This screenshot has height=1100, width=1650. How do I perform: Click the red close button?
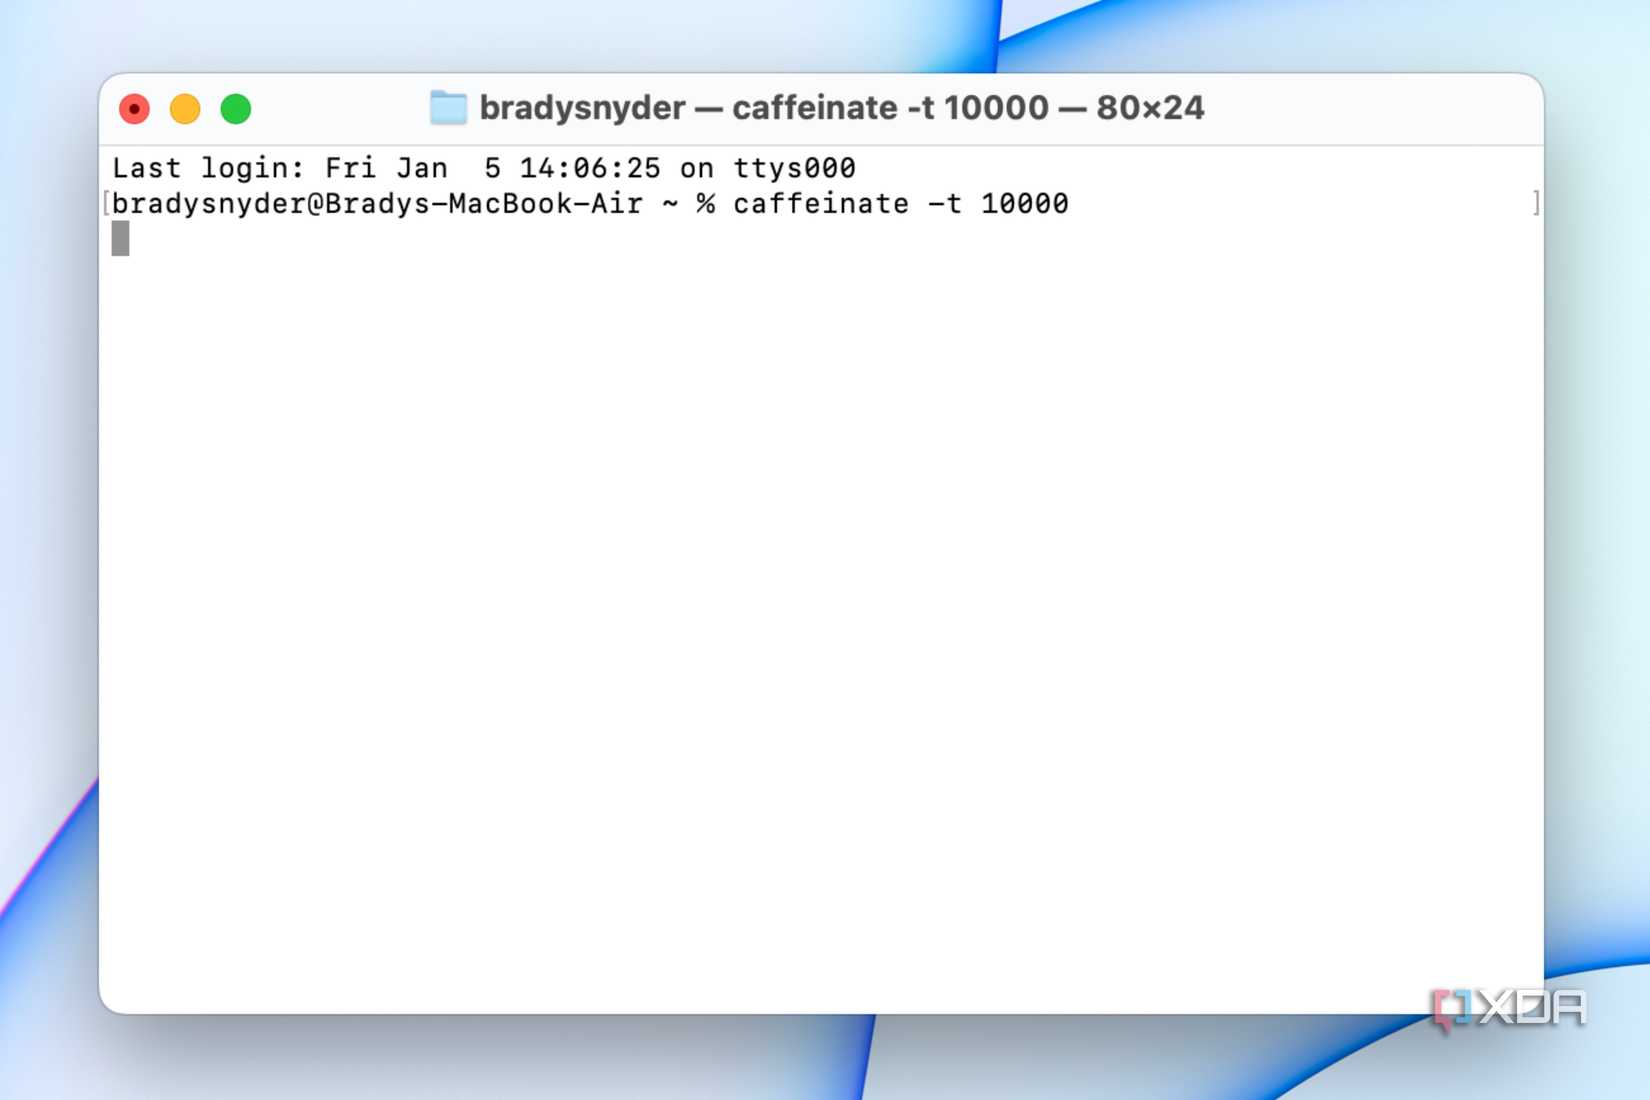coord(134,108)
